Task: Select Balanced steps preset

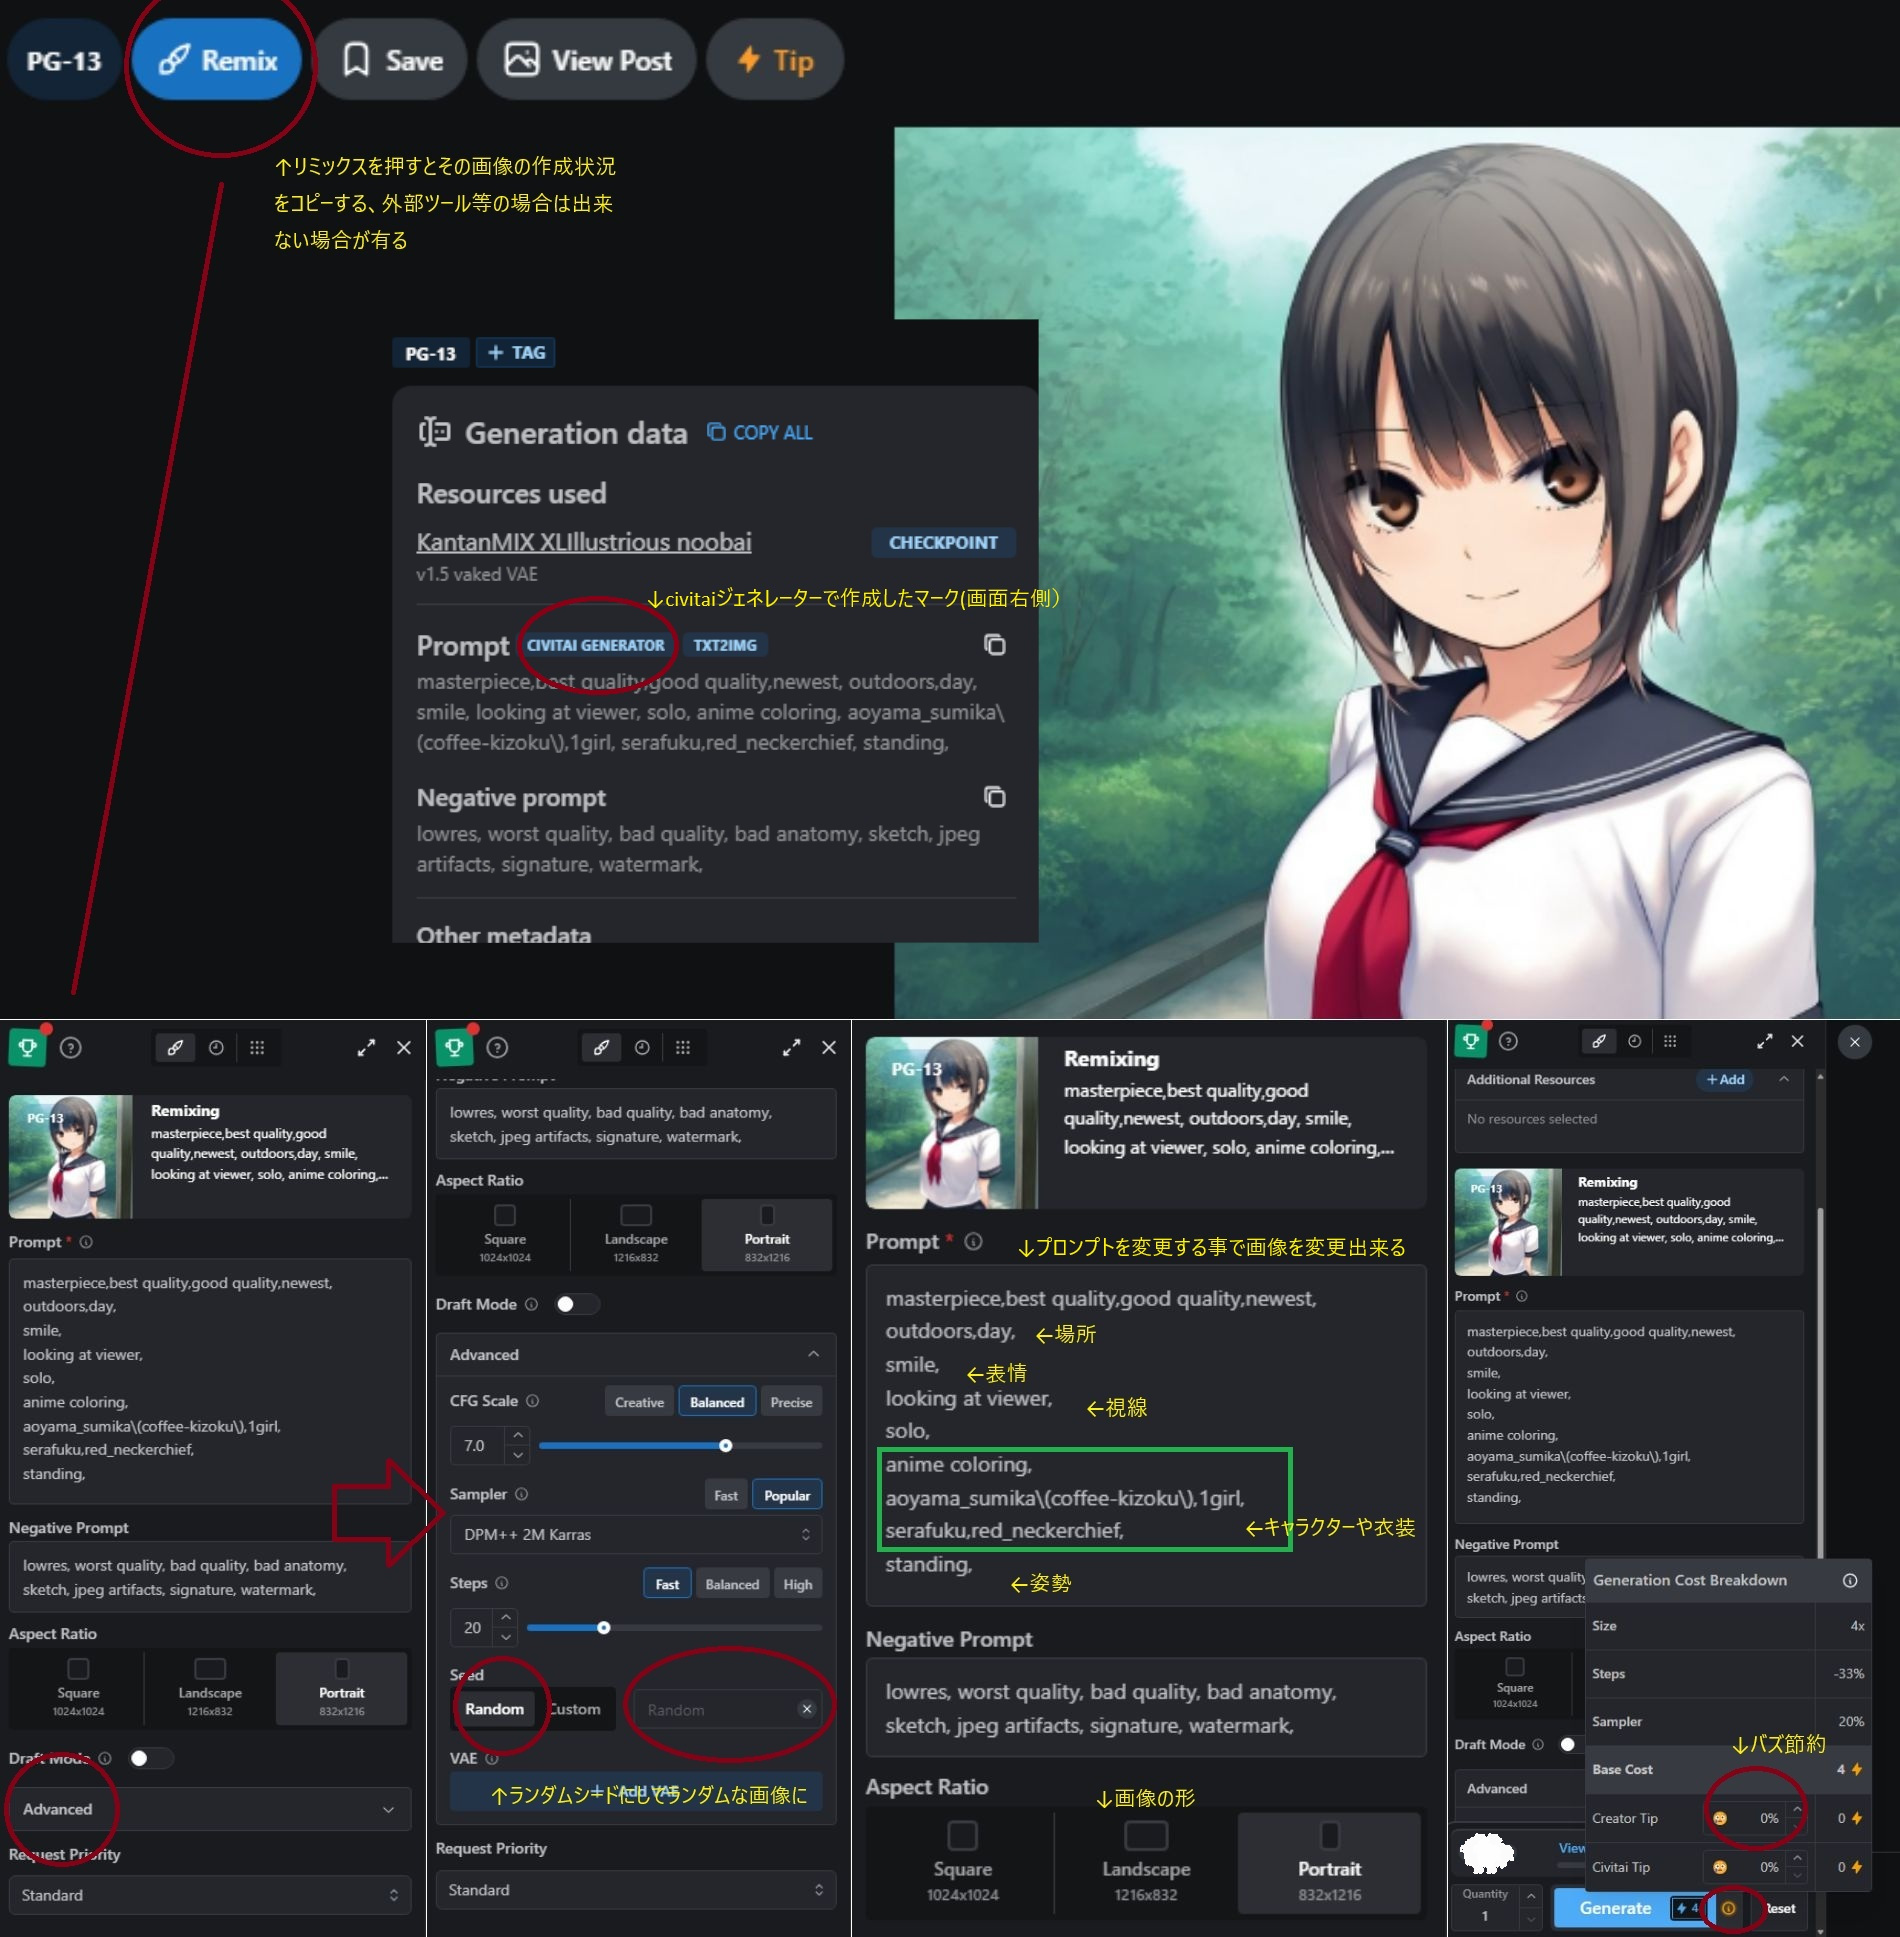Action: (x=732, y=1584)
